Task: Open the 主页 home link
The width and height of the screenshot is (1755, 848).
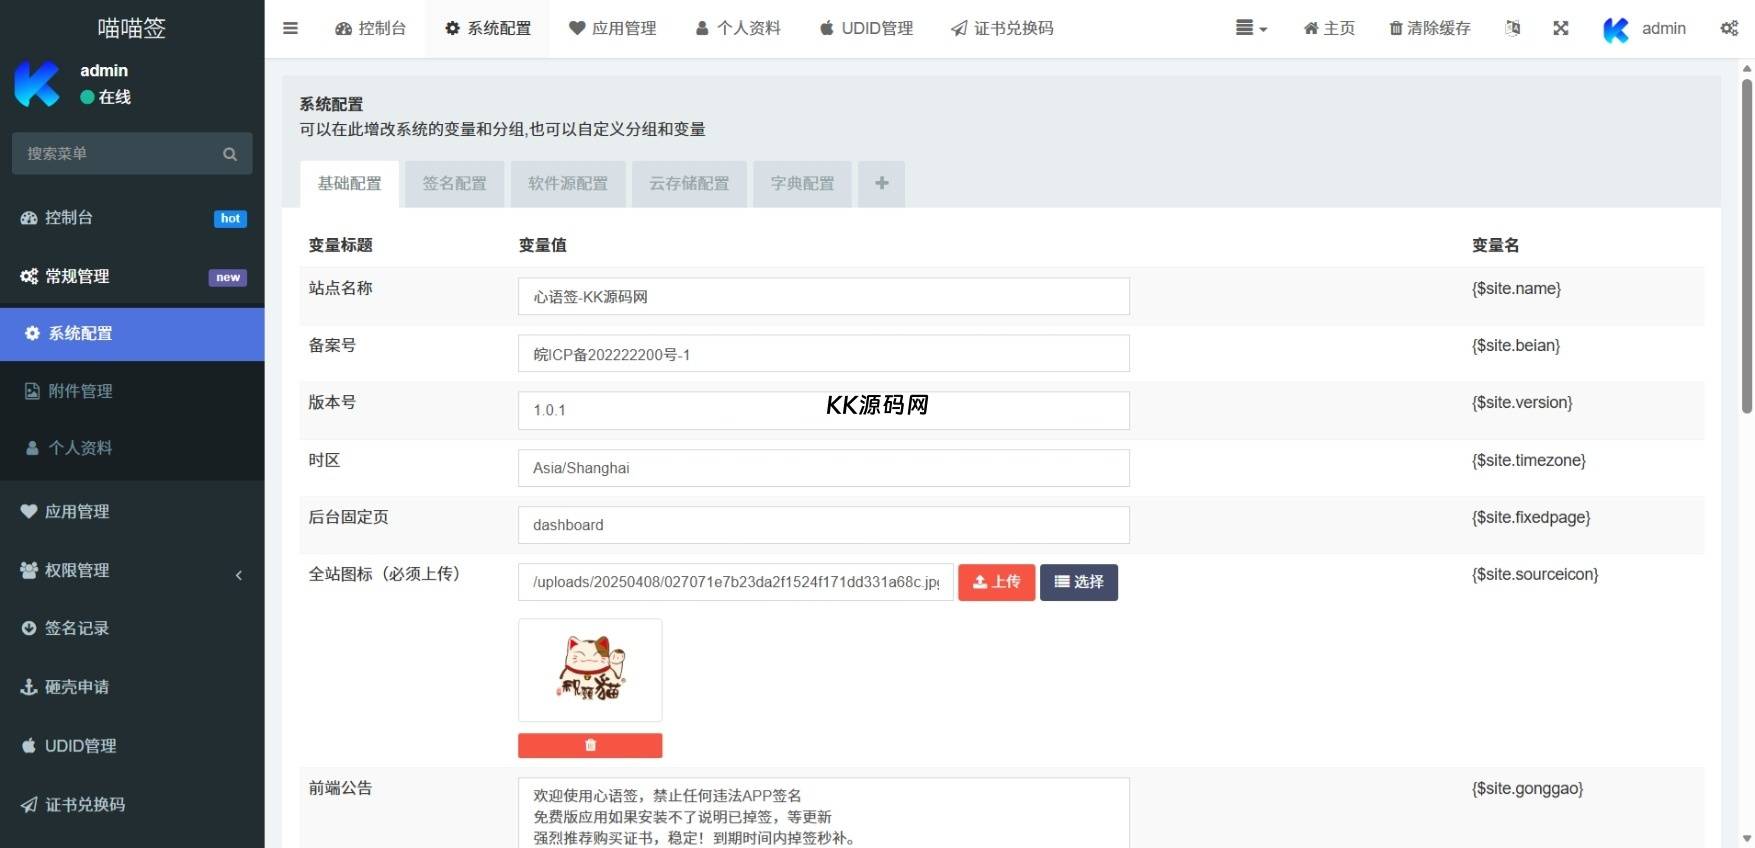Action: 1329,28
